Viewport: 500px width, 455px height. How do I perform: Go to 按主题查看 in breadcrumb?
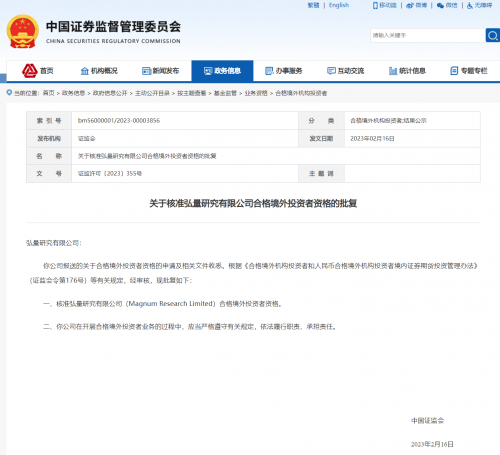coord(192,93)
